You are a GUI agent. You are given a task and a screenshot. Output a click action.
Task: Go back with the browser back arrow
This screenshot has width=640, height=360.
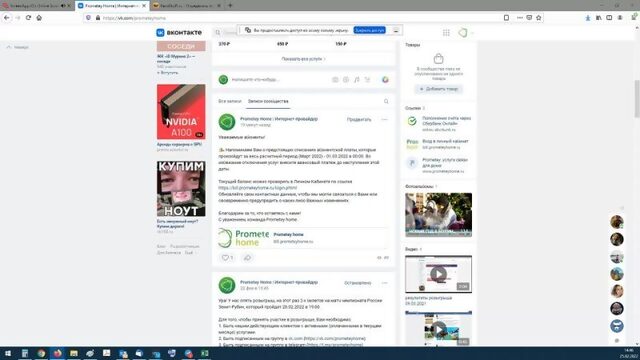[x=7, y=18]
